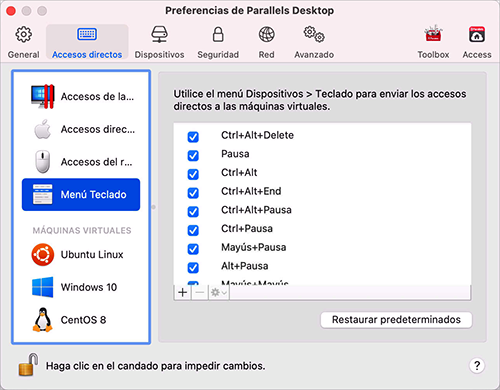This screenshot has width=500, height=390.
Task: Close the preferences window with red button
Action: (x=11, y=11)
